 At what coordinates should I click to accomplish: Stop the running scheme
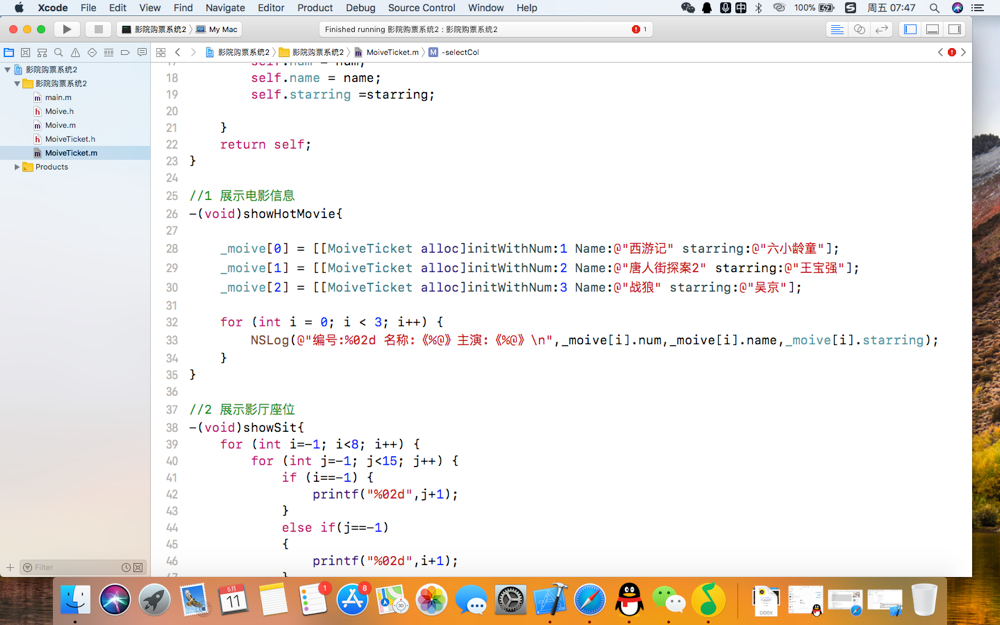pyautogui.click(x=98, y=29)
